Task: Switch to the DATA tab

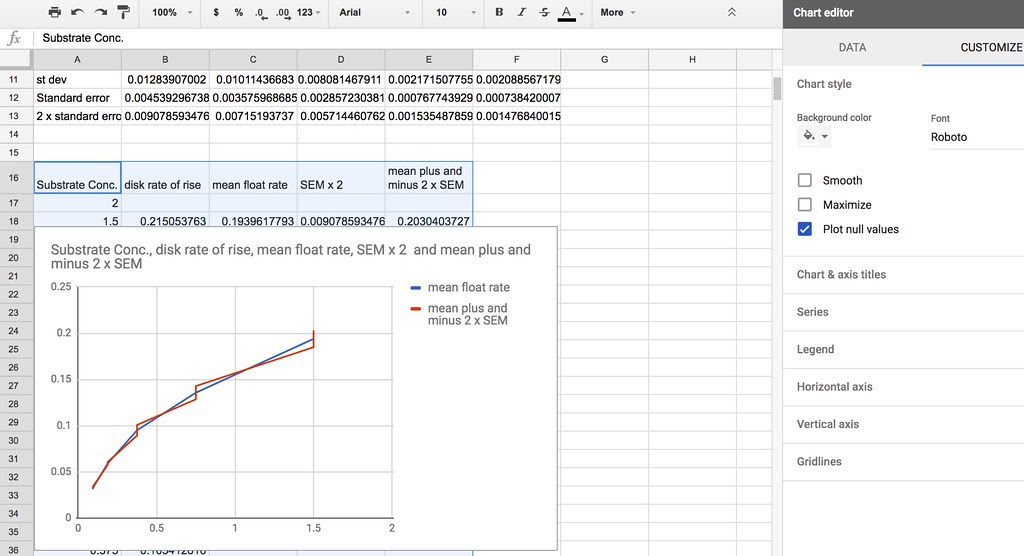Action: click(x=852, y=47)
